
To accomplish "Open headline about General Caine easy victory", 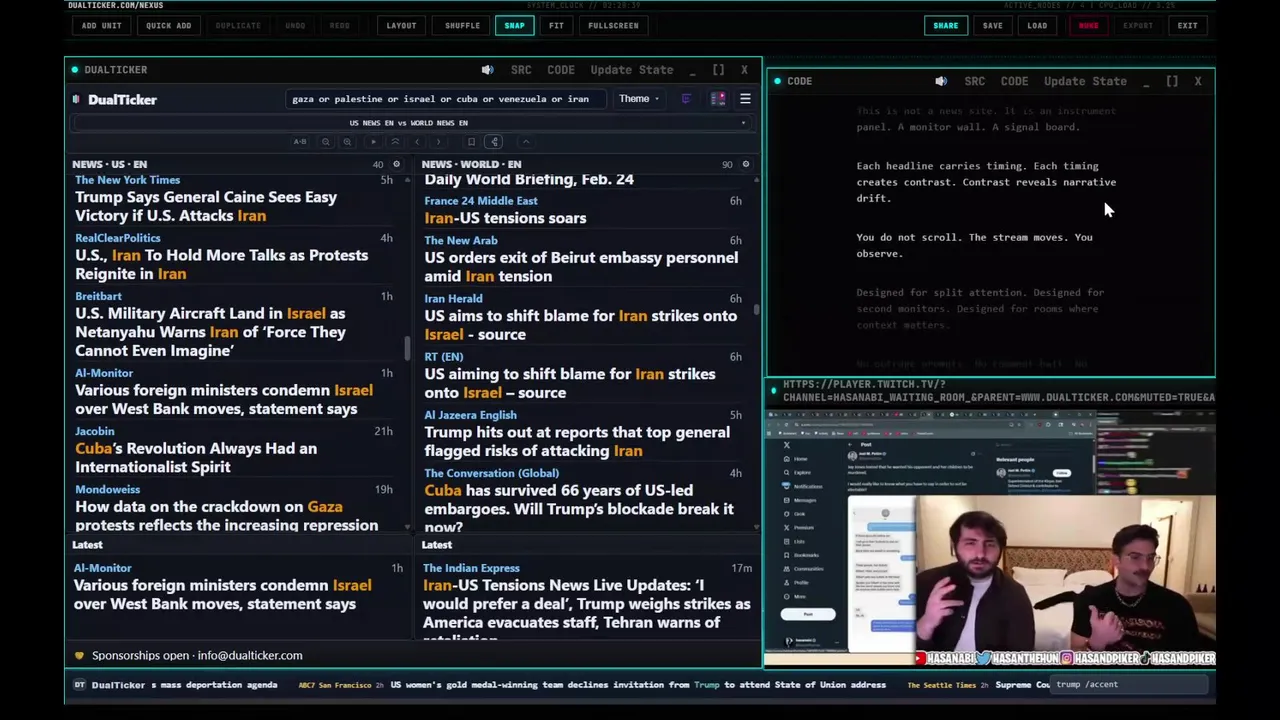I will click(x=206, y=206).
